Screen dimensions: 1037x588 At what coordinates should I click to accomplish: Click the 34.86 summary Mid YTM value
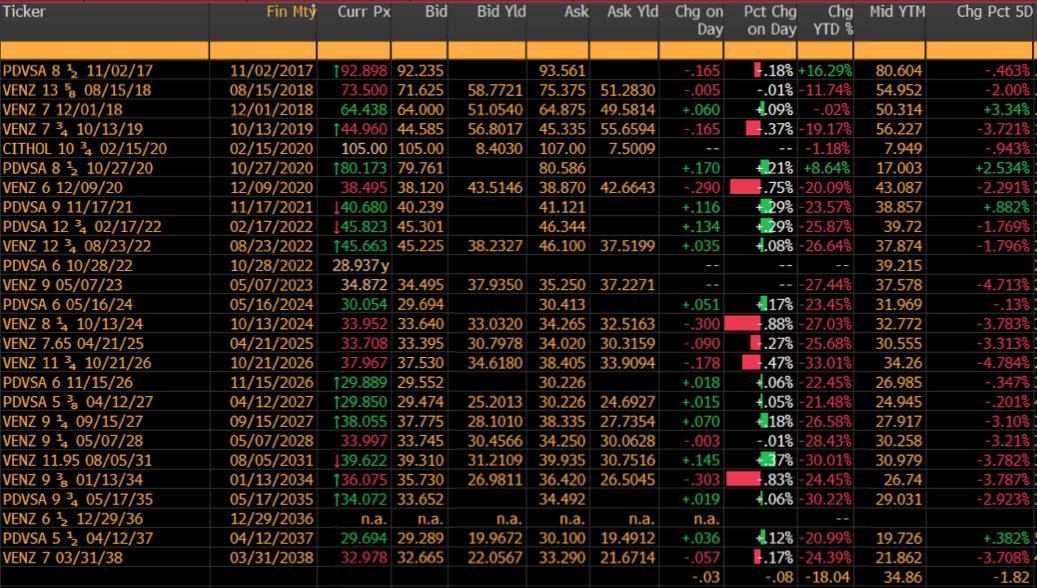pos(903,577)
